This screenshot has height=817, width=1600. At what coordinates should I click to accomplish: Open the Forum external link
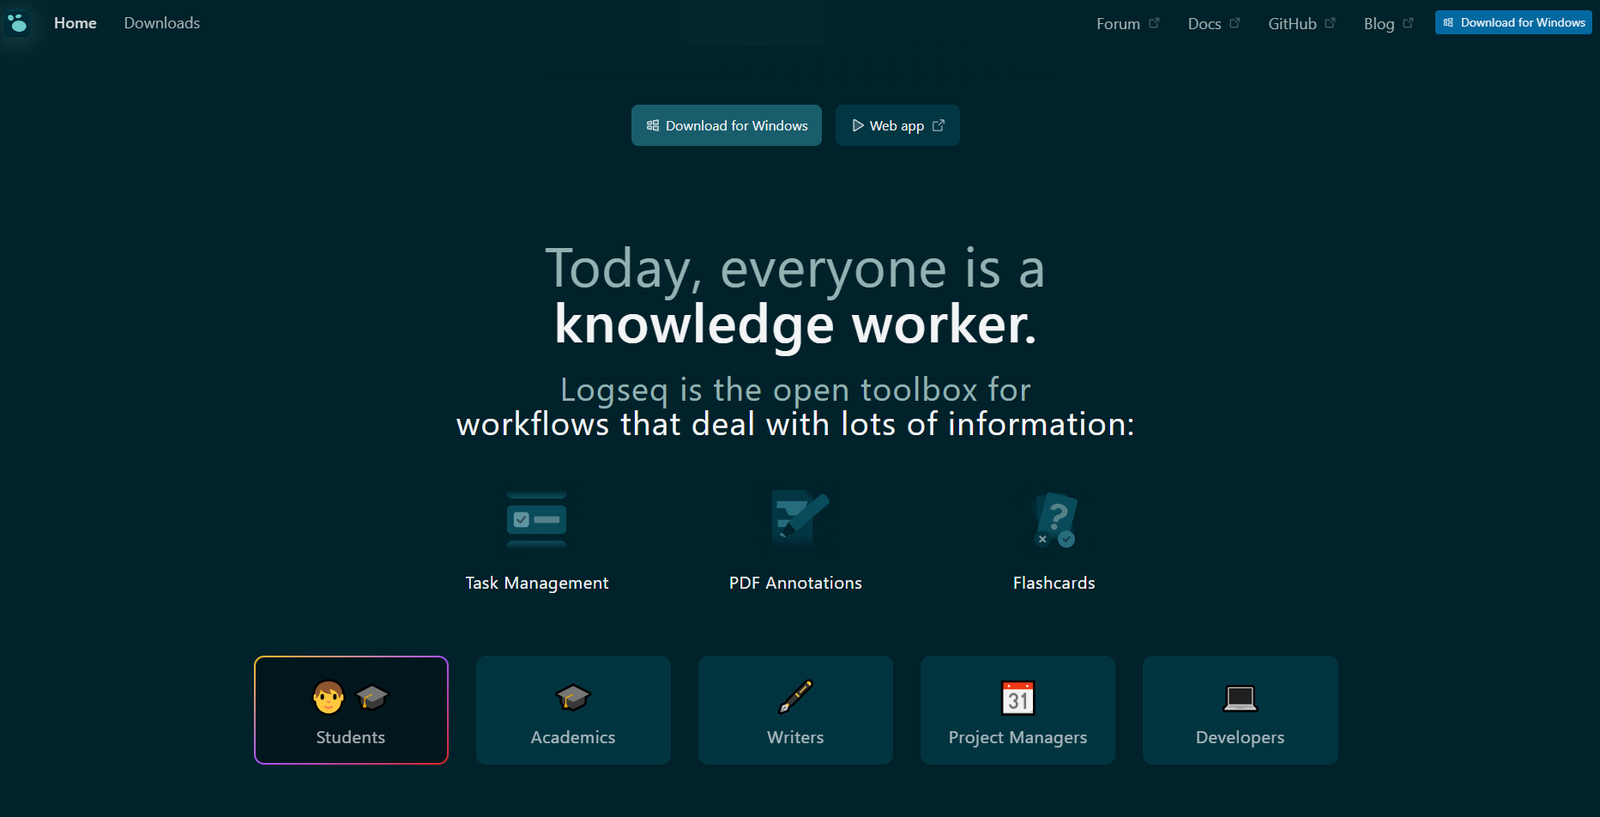[1128, 23]
